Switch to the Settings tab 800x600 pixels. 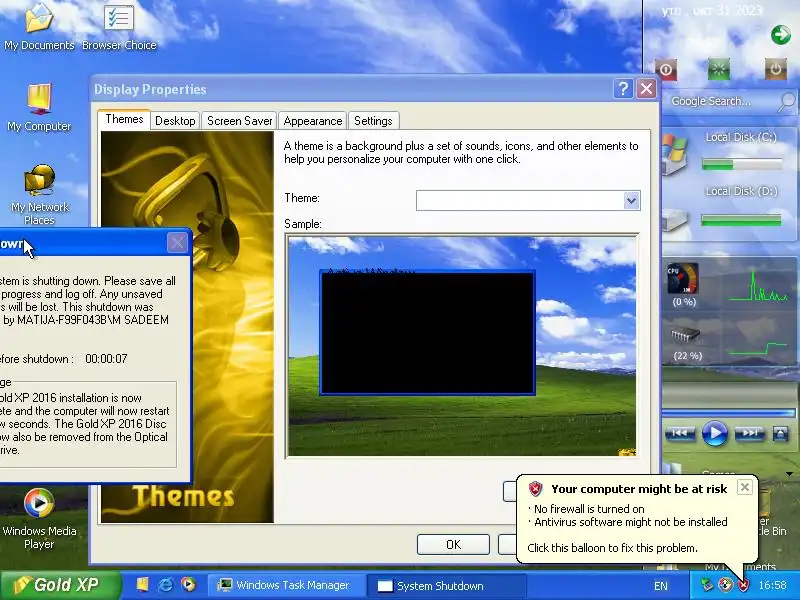pos(373,121)
